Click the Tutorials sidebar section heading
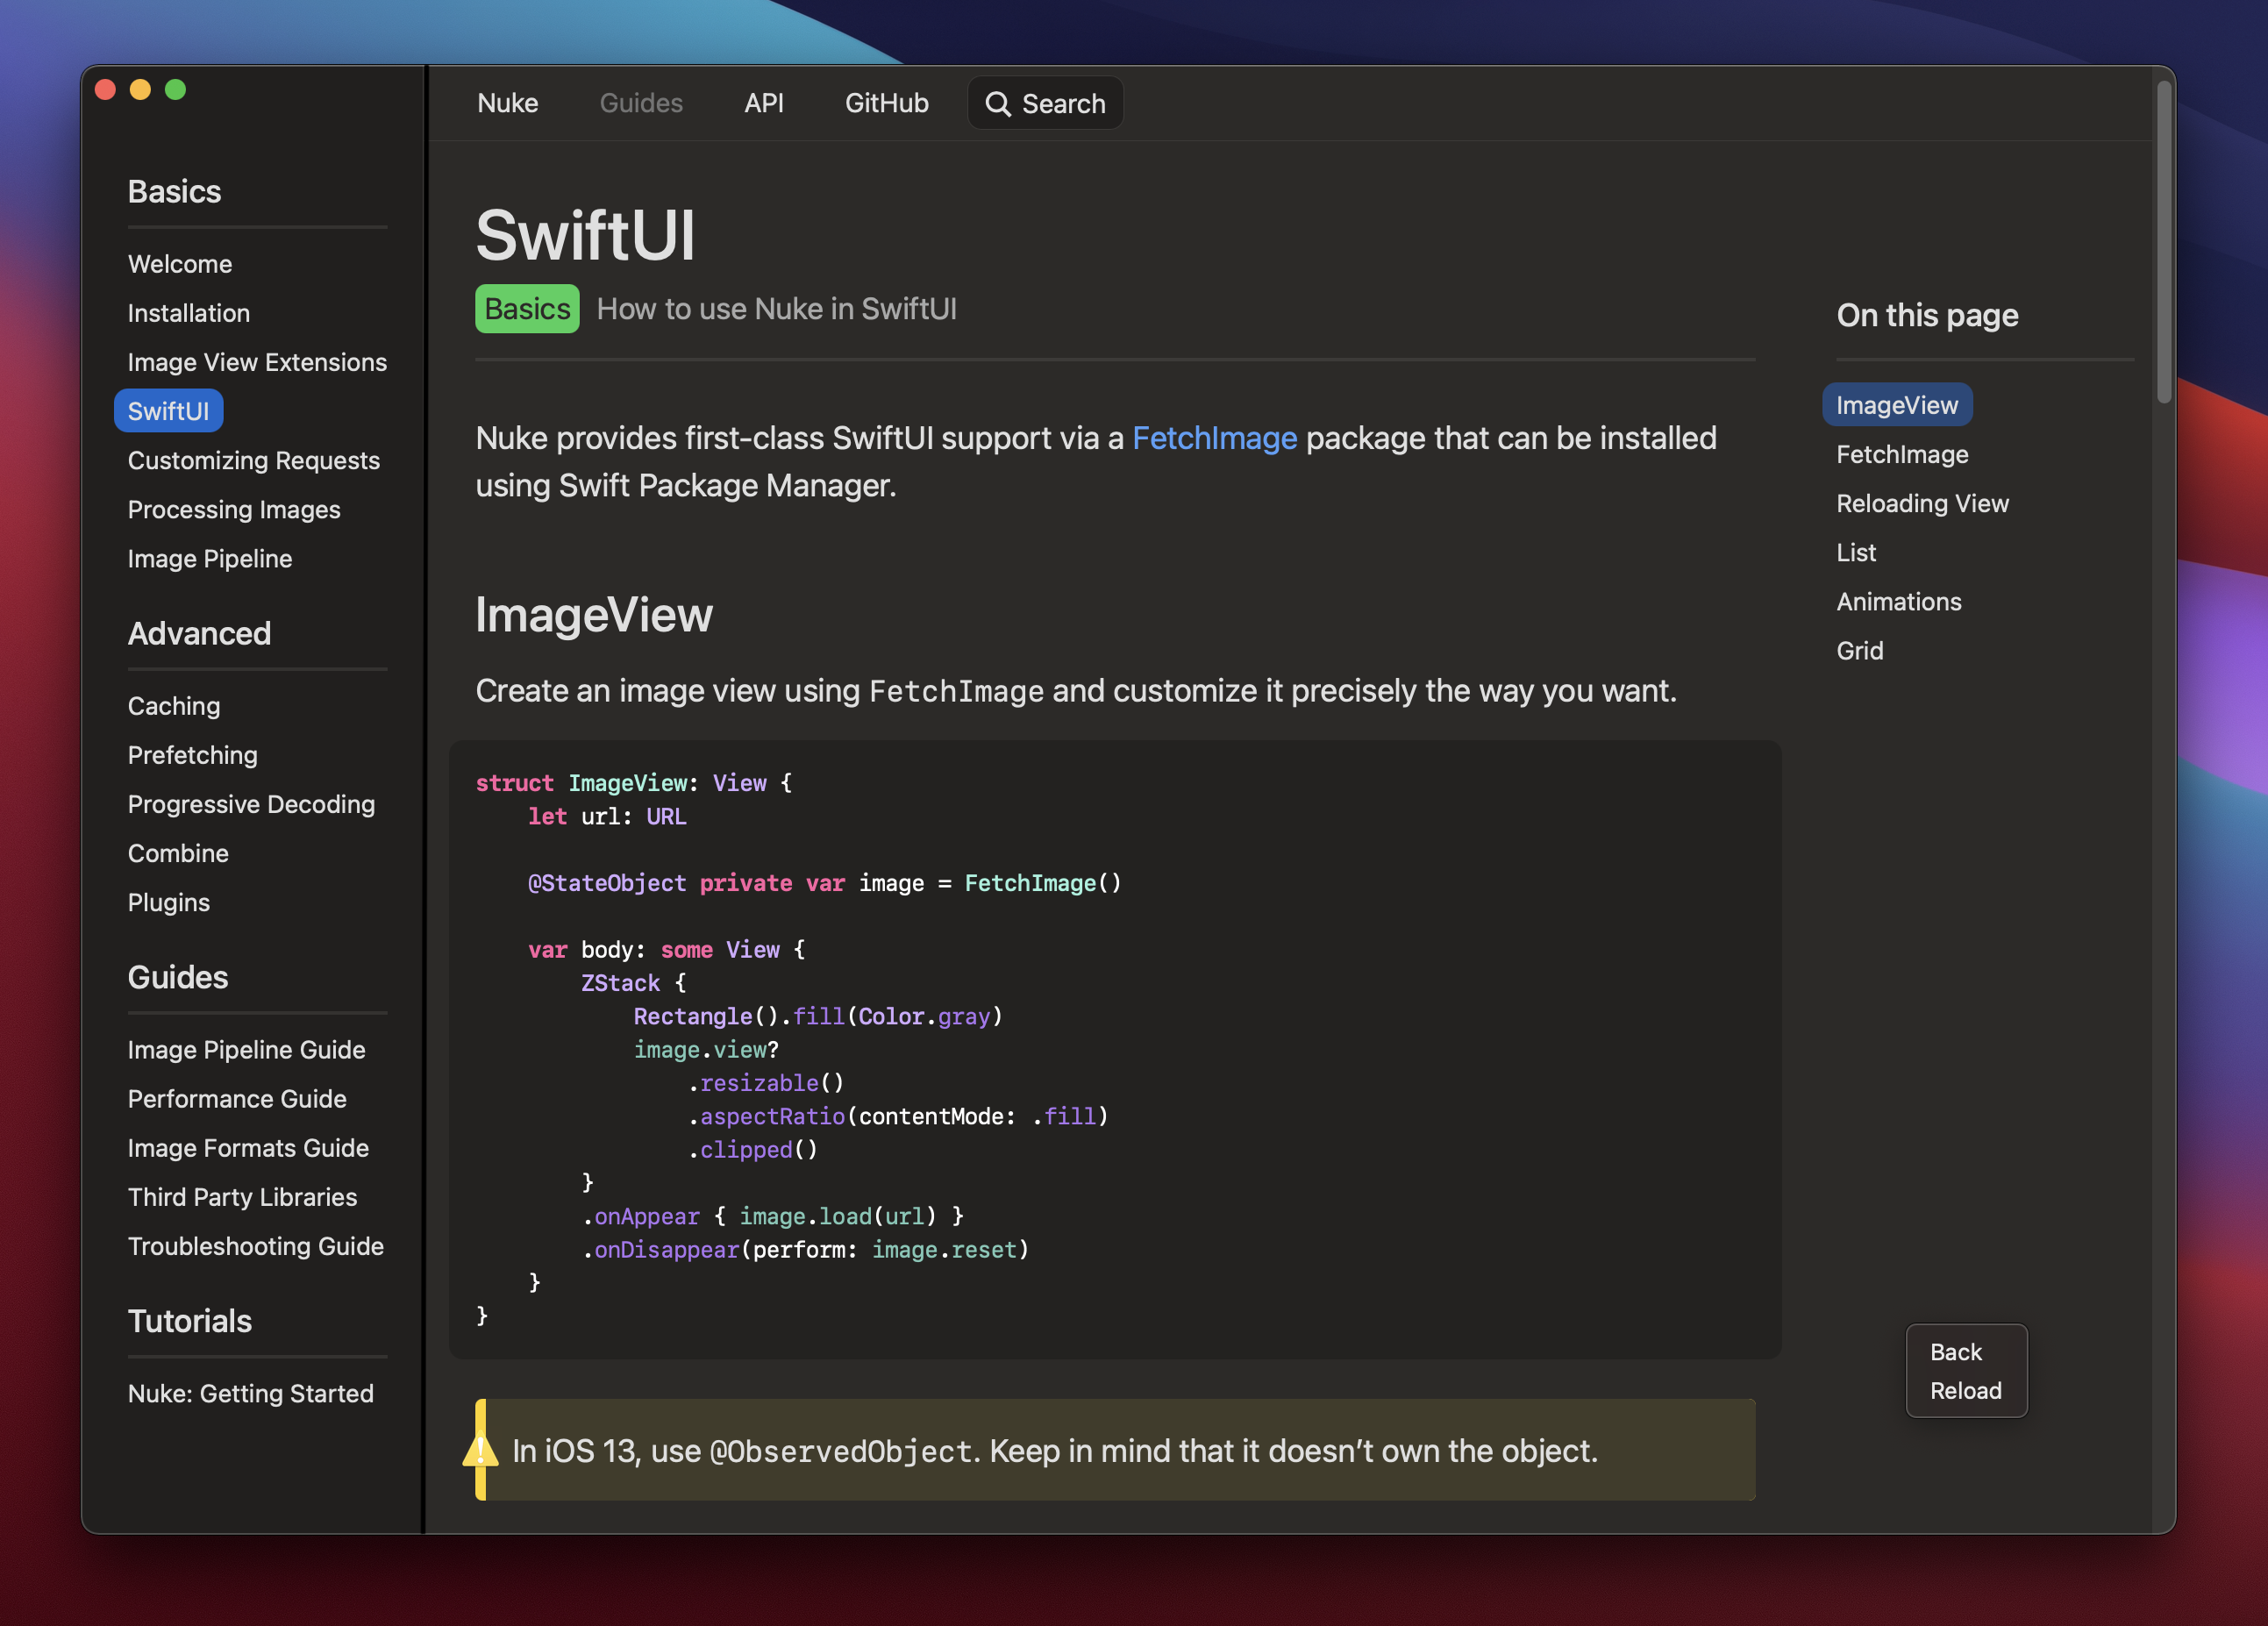The width and height of the screenshot is (2268, 1626). point(190,1321)
